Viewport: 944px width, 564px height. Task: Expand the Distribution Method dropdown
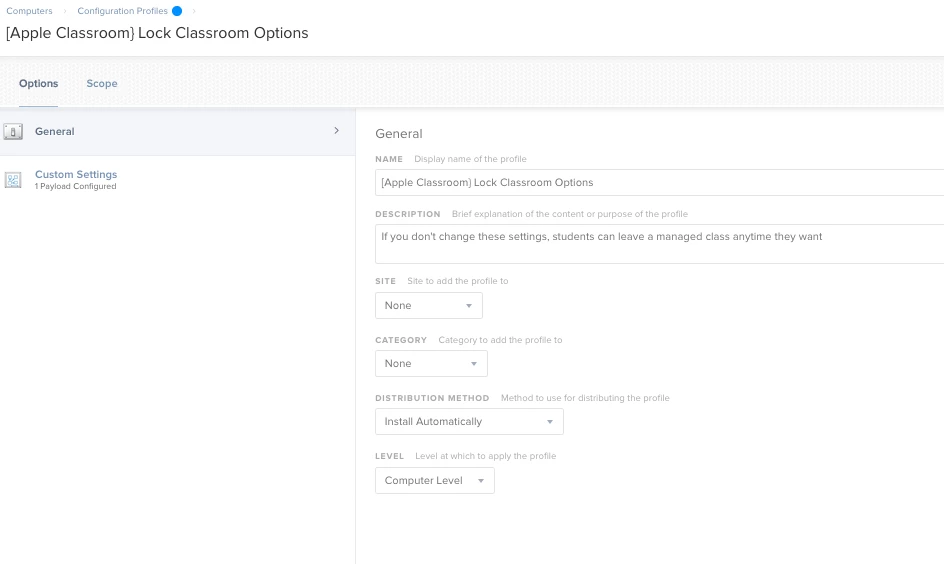click(x=469, y=422)
